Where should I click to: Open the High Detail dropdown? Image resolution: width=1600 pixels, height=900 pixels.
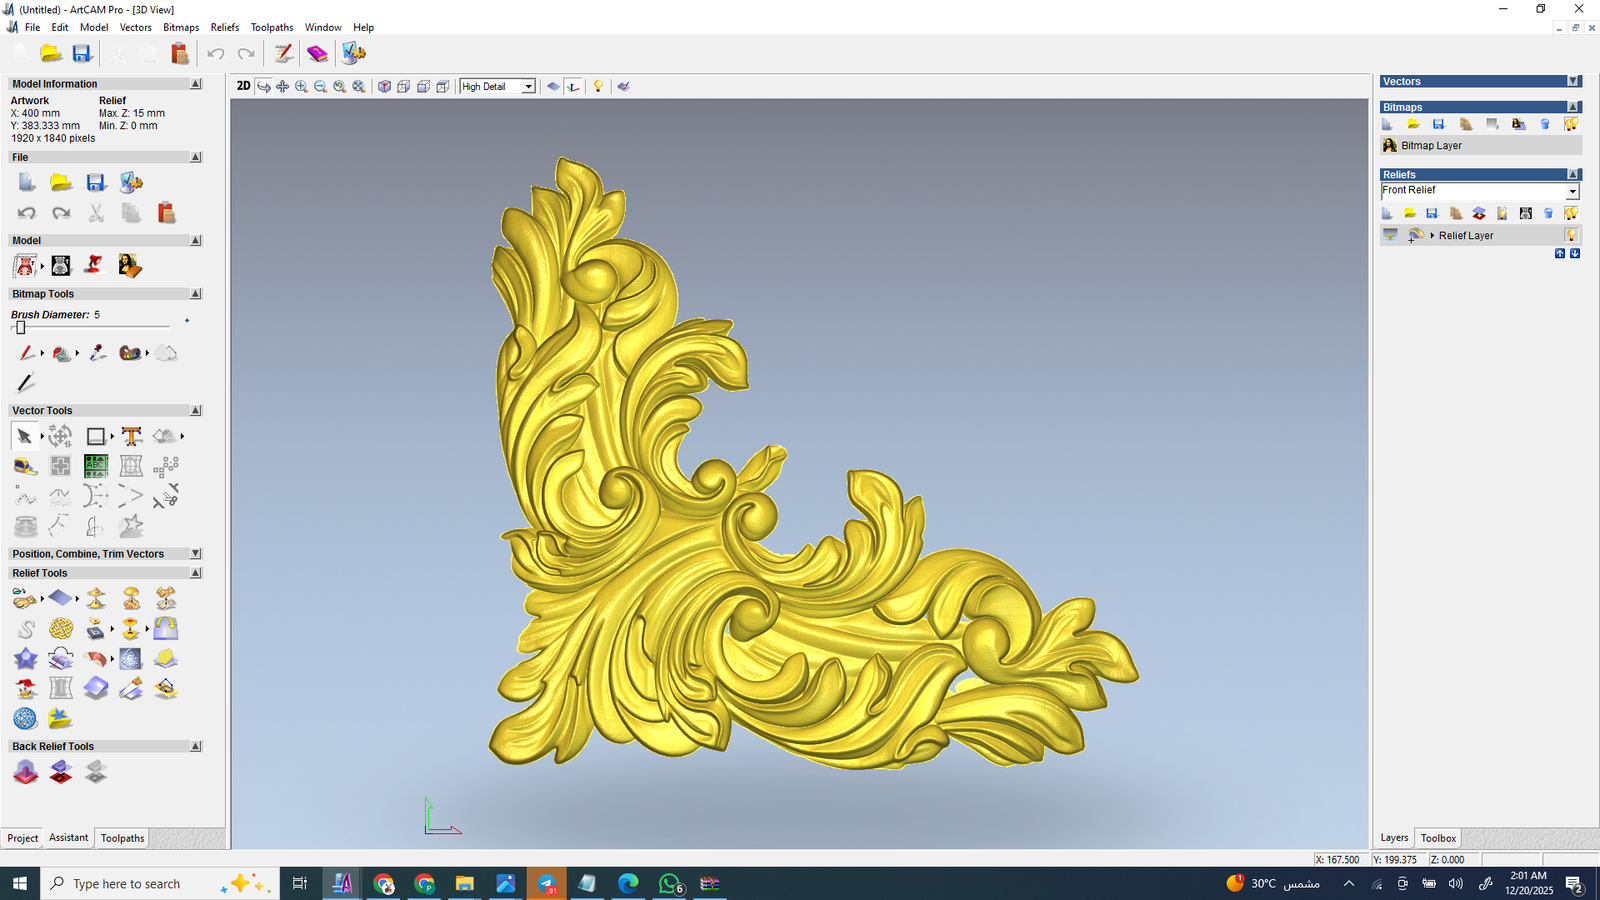coord(528,87)
